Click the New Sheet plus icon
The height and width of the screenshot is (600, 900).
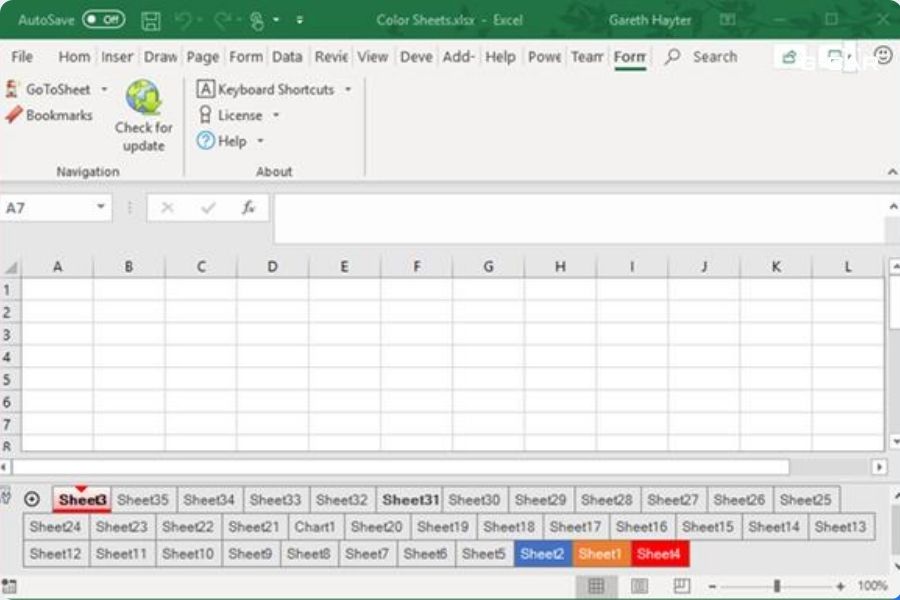[x=32, y=500]
